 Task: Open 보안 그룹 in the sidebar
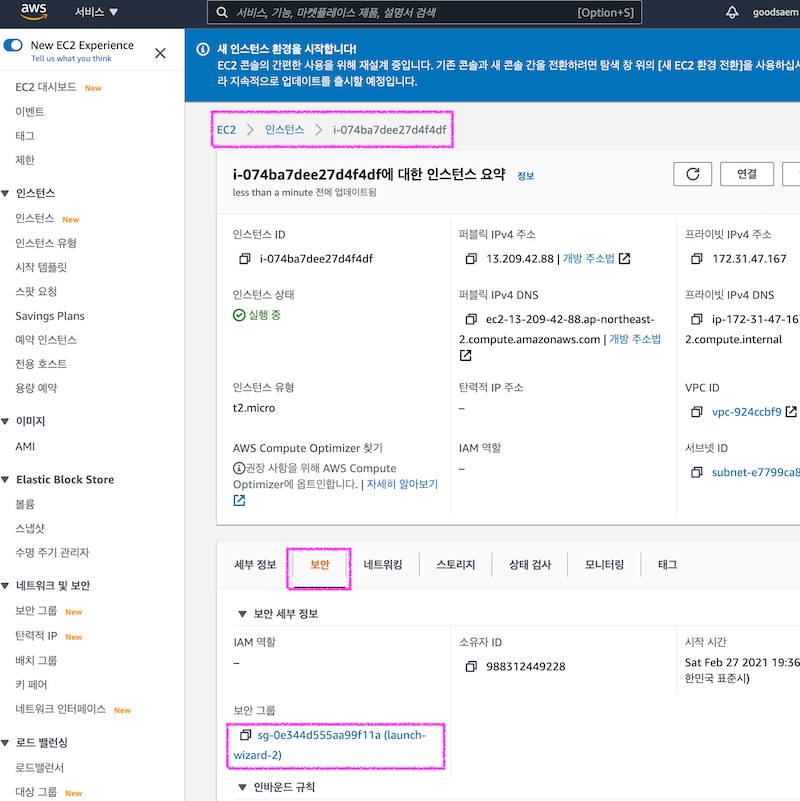pyautogui.click(x=36, y=611)
